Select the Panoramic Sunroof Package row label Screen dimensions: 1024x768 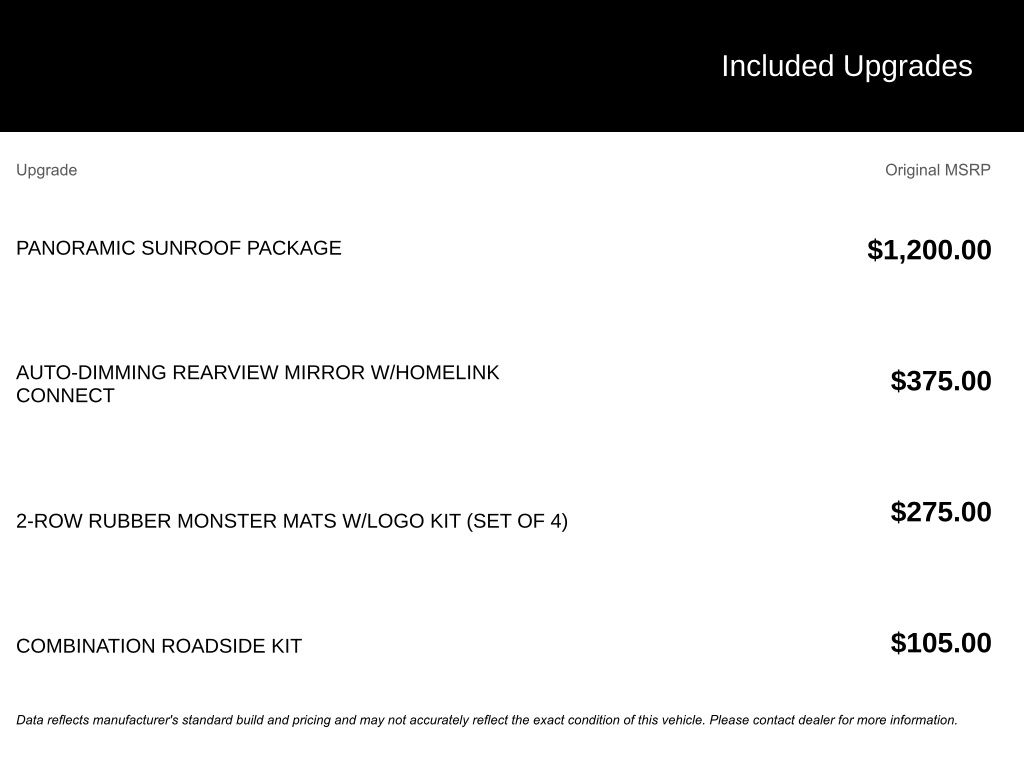click(x=178, y=248)
